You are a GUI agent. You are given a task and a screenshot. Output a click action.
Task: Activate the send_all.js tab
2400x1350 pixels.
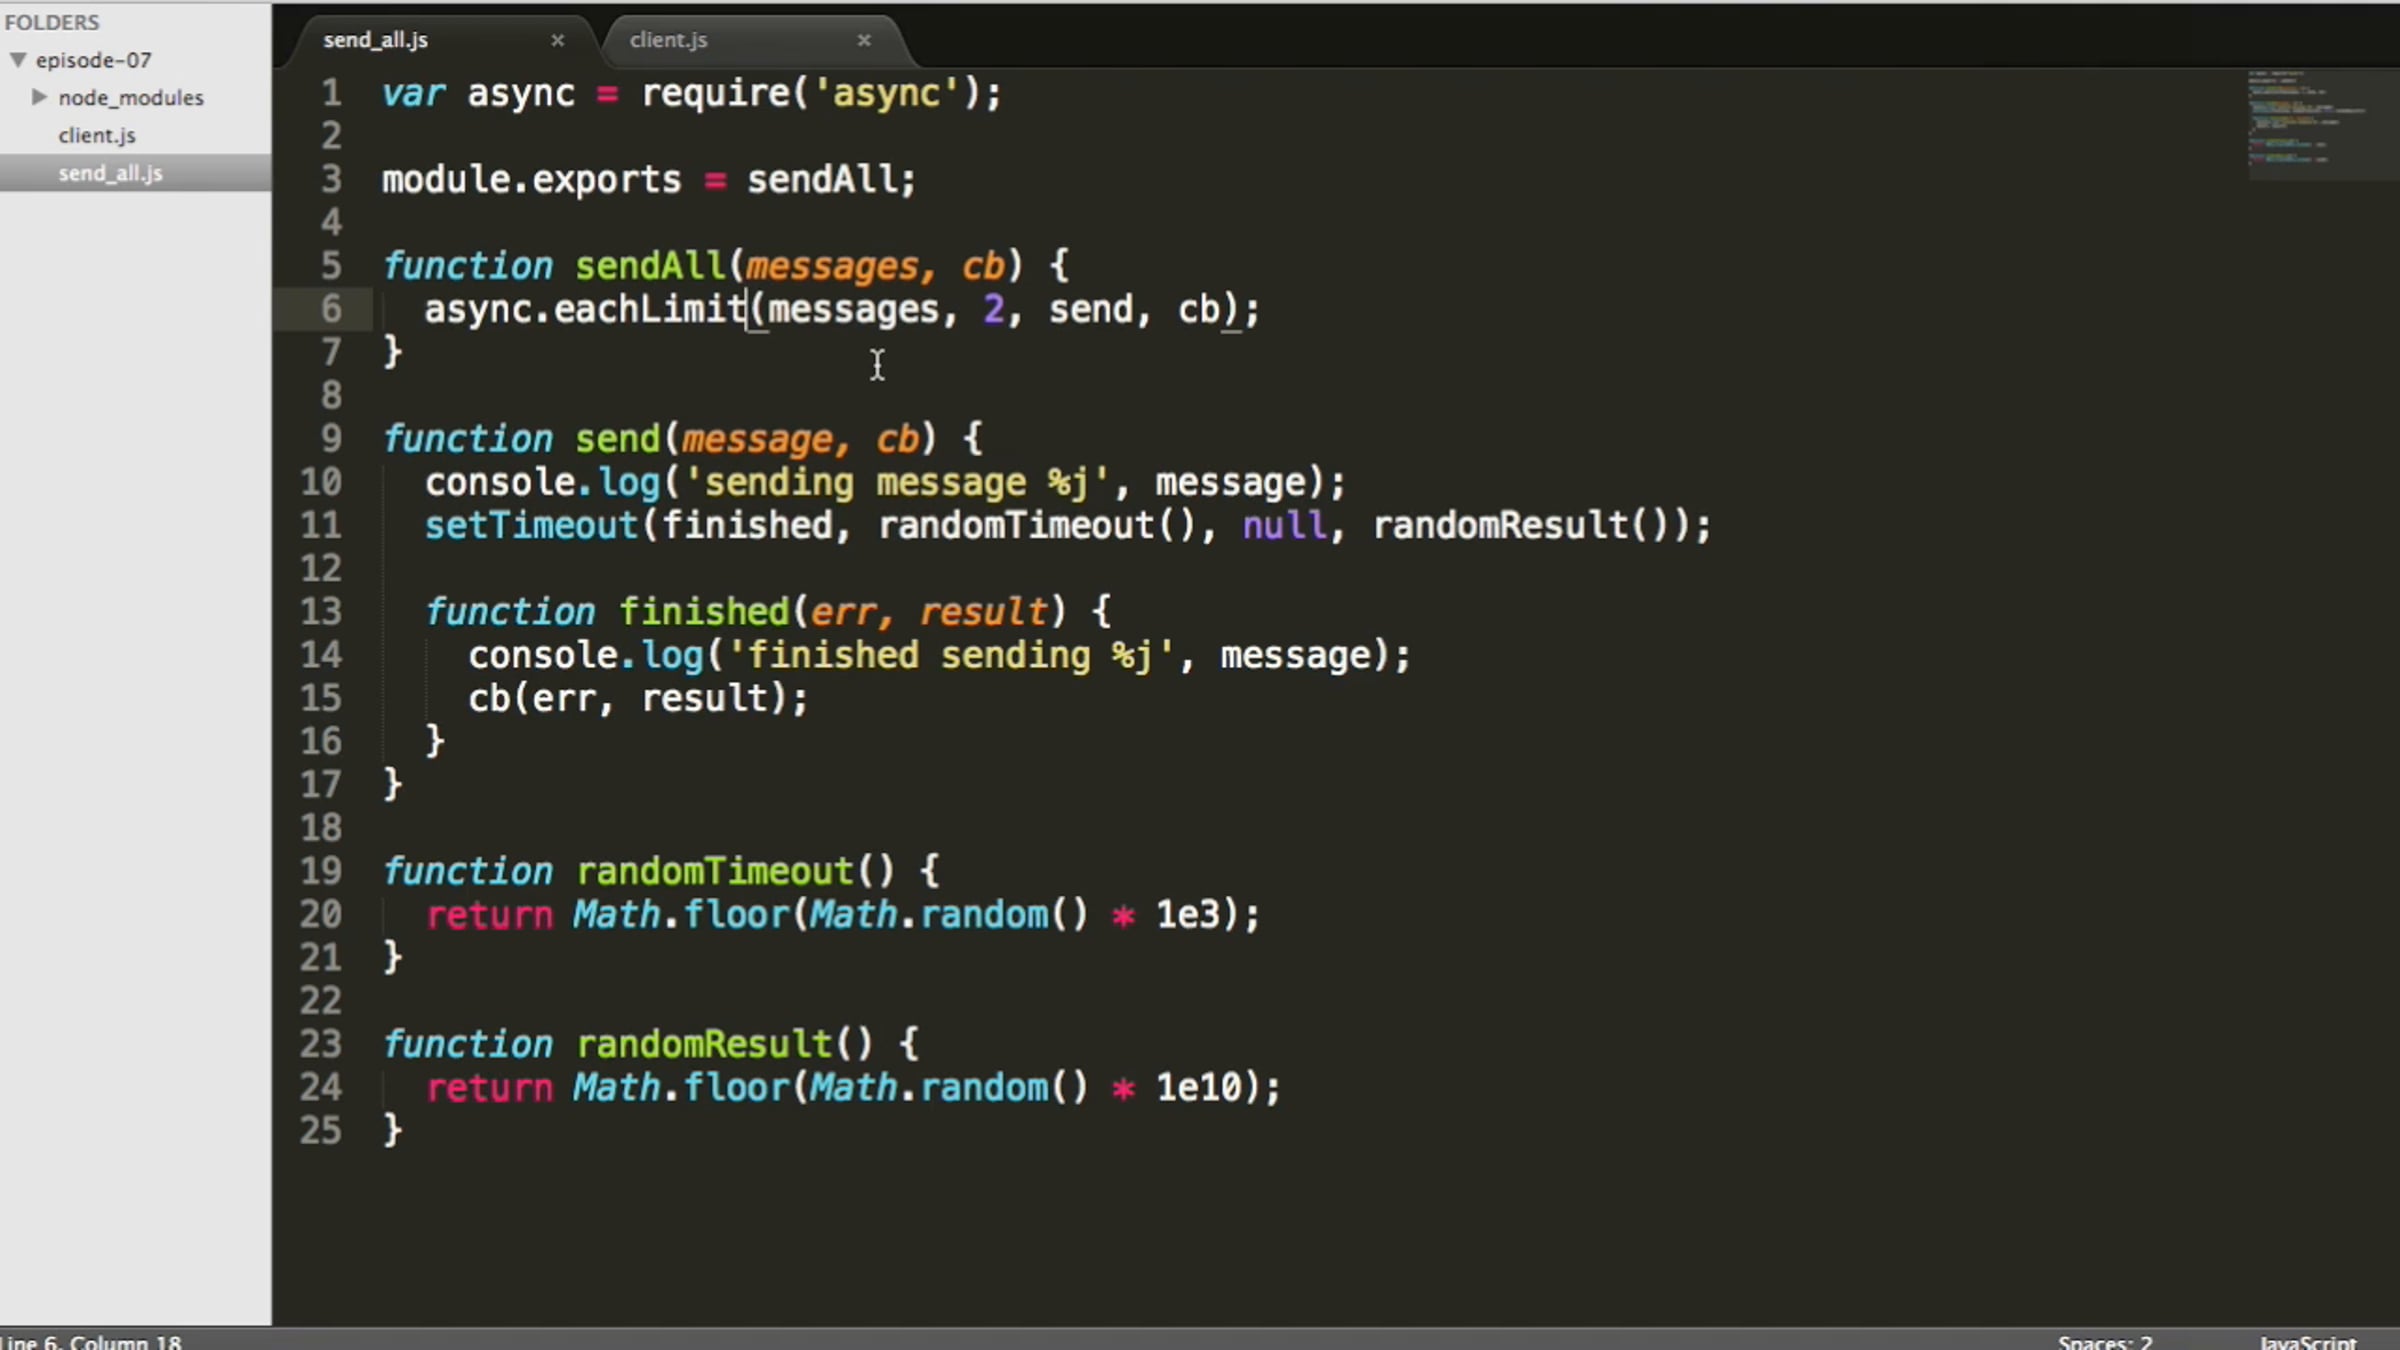click(376, 40)
